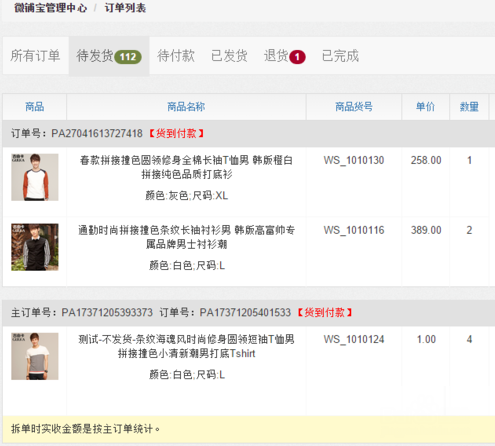Click quantity 4 for WS_1010124 row

(x=469, y=340)
